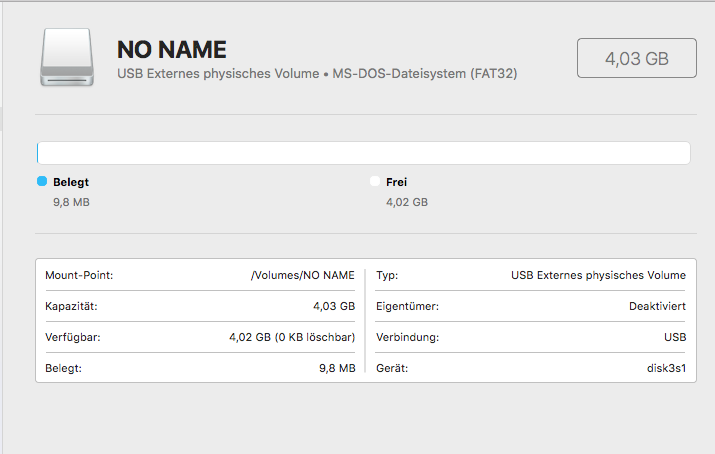Click the 4,02 GB free amount under Frei
Viewport: 715px width, 454px height.
(x=407, y=202)
